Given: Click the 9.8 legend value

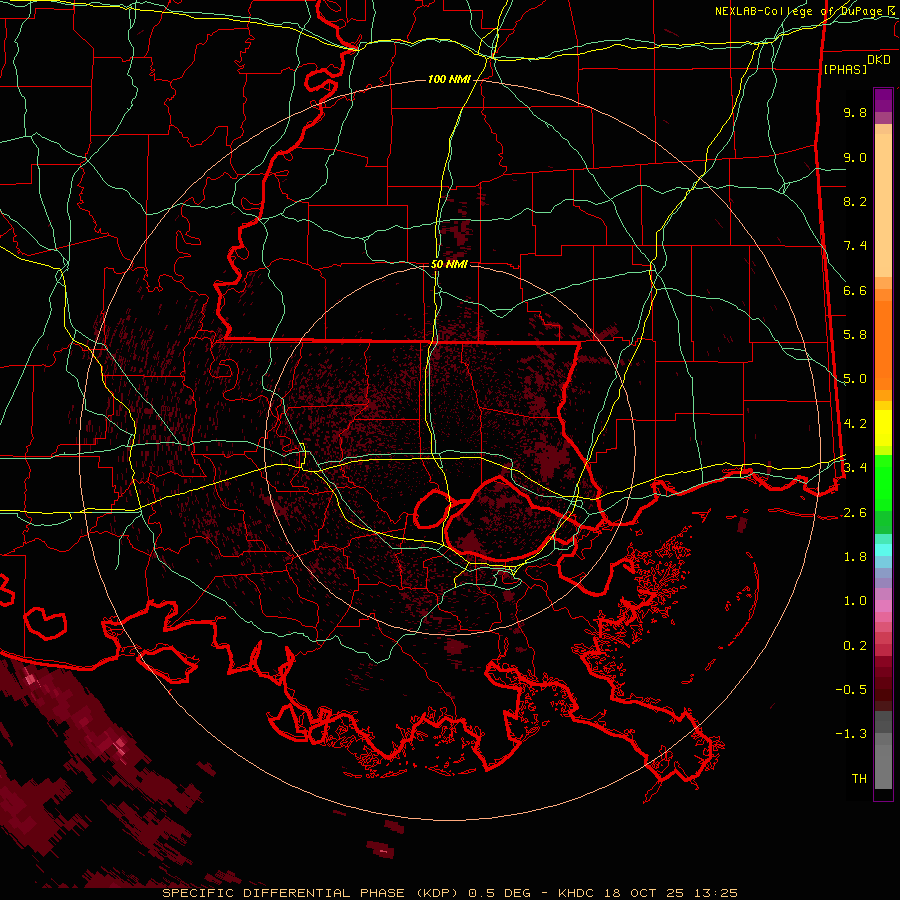Looking at the screenshot, I should tap(855, 112).
